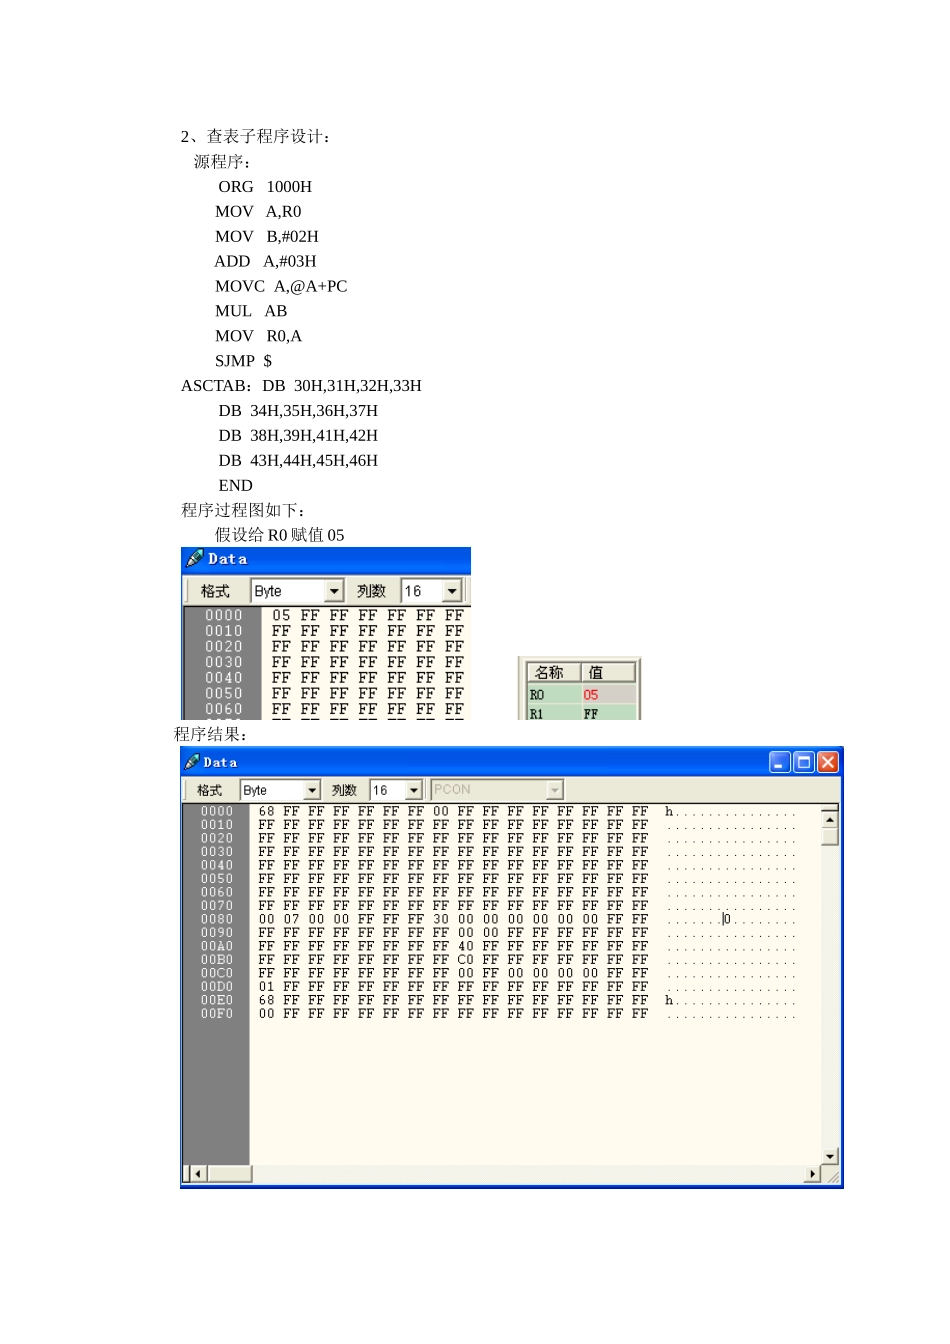Open the column count 16 dropdown in upper window
Image resolution: width=950 pixels, height=1344 pixels.
[452, 591]
